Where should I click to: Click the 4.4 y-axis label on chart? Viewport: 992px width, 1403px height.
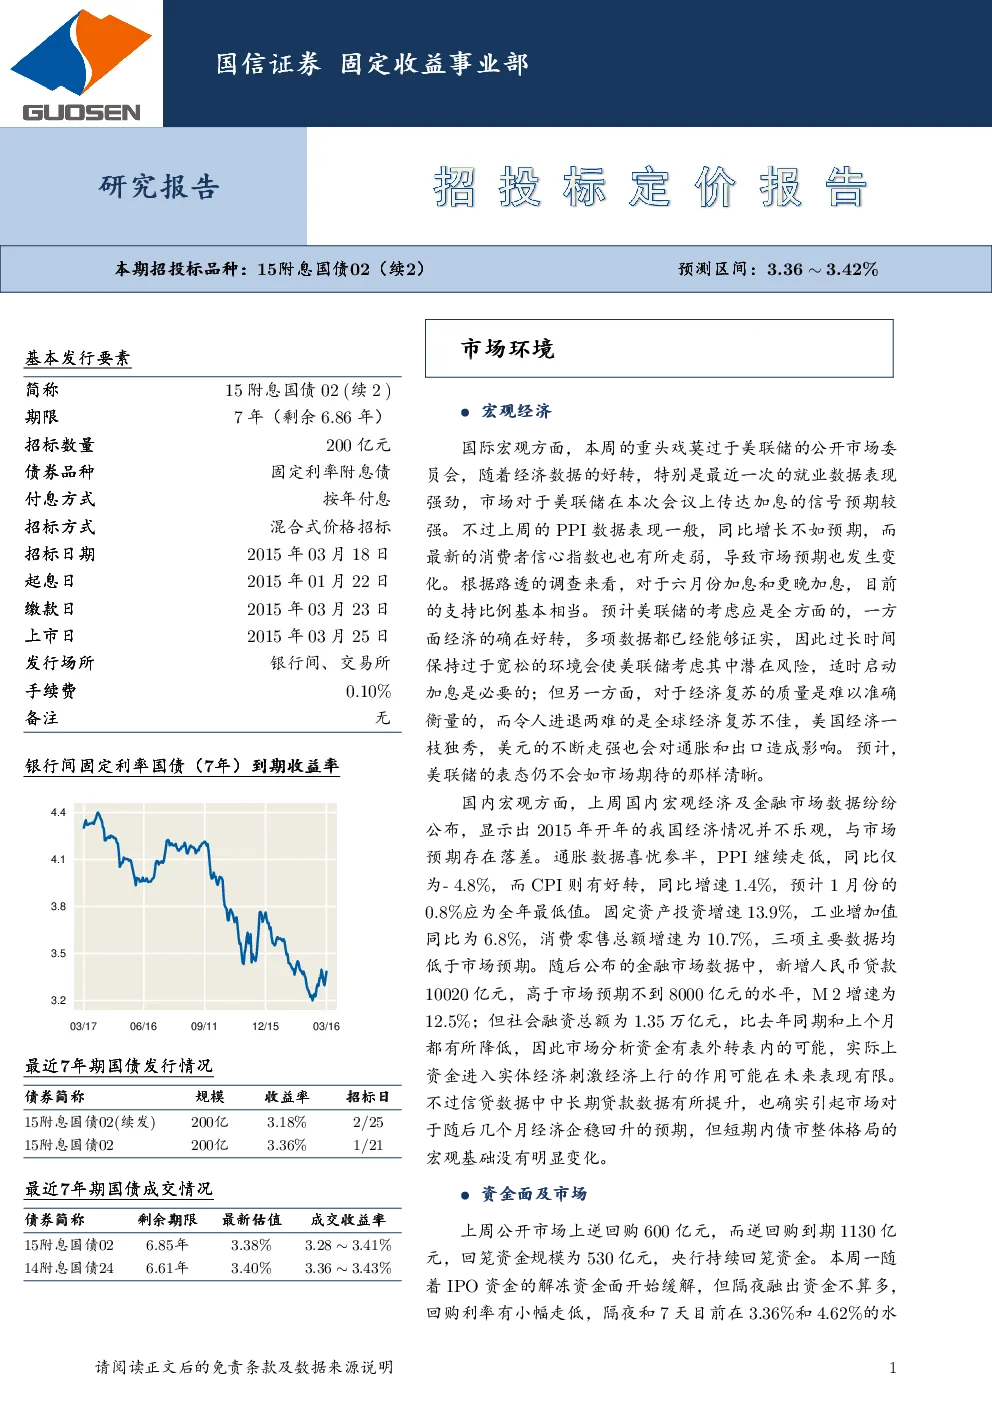58,813
